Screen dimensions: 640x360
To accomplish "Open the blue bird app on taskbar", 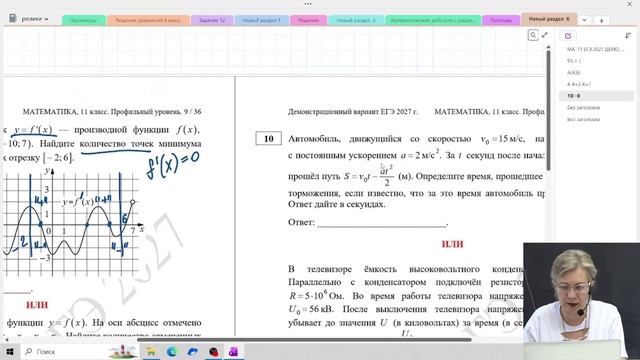I will [x=193, y=351].
